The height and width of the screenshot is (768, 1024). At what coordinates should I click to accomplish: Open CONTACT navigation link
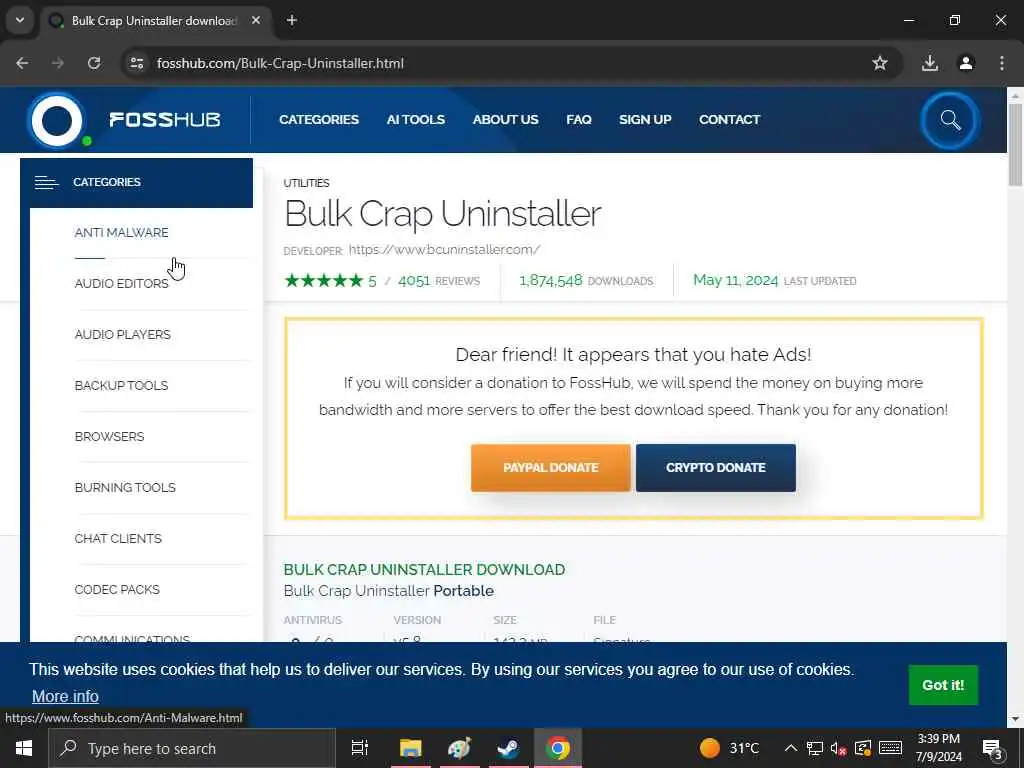coord(729,120)
